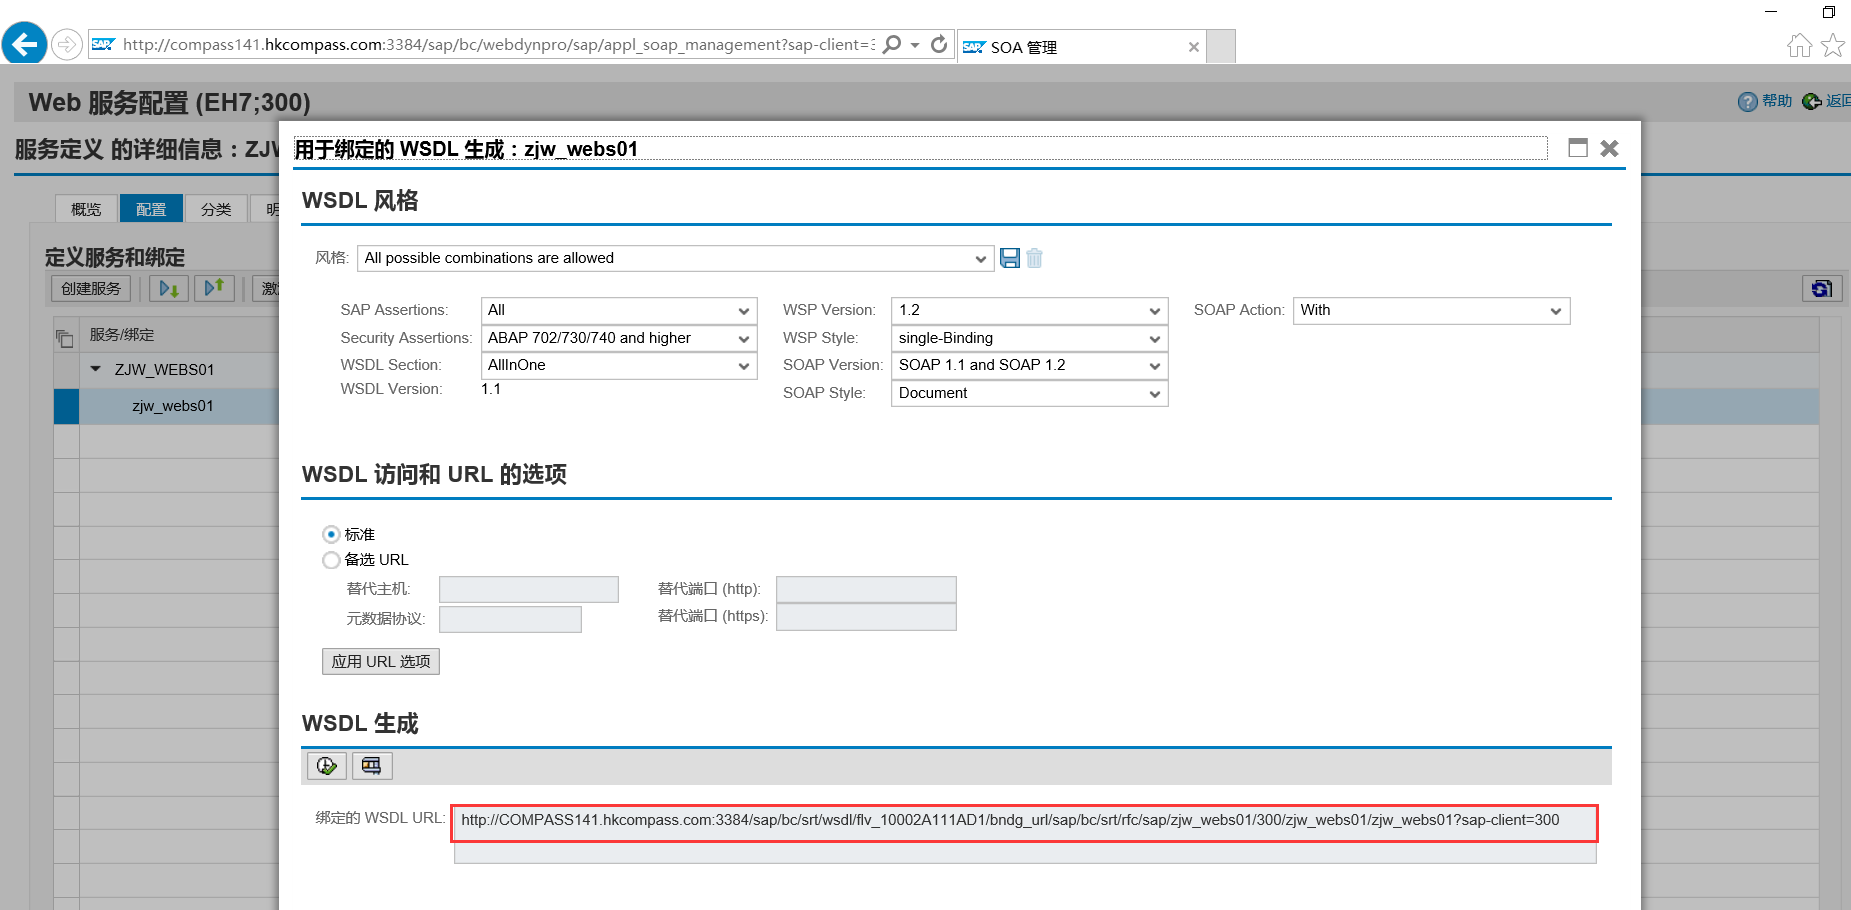Select the 标准 radio option

point(331,535)
